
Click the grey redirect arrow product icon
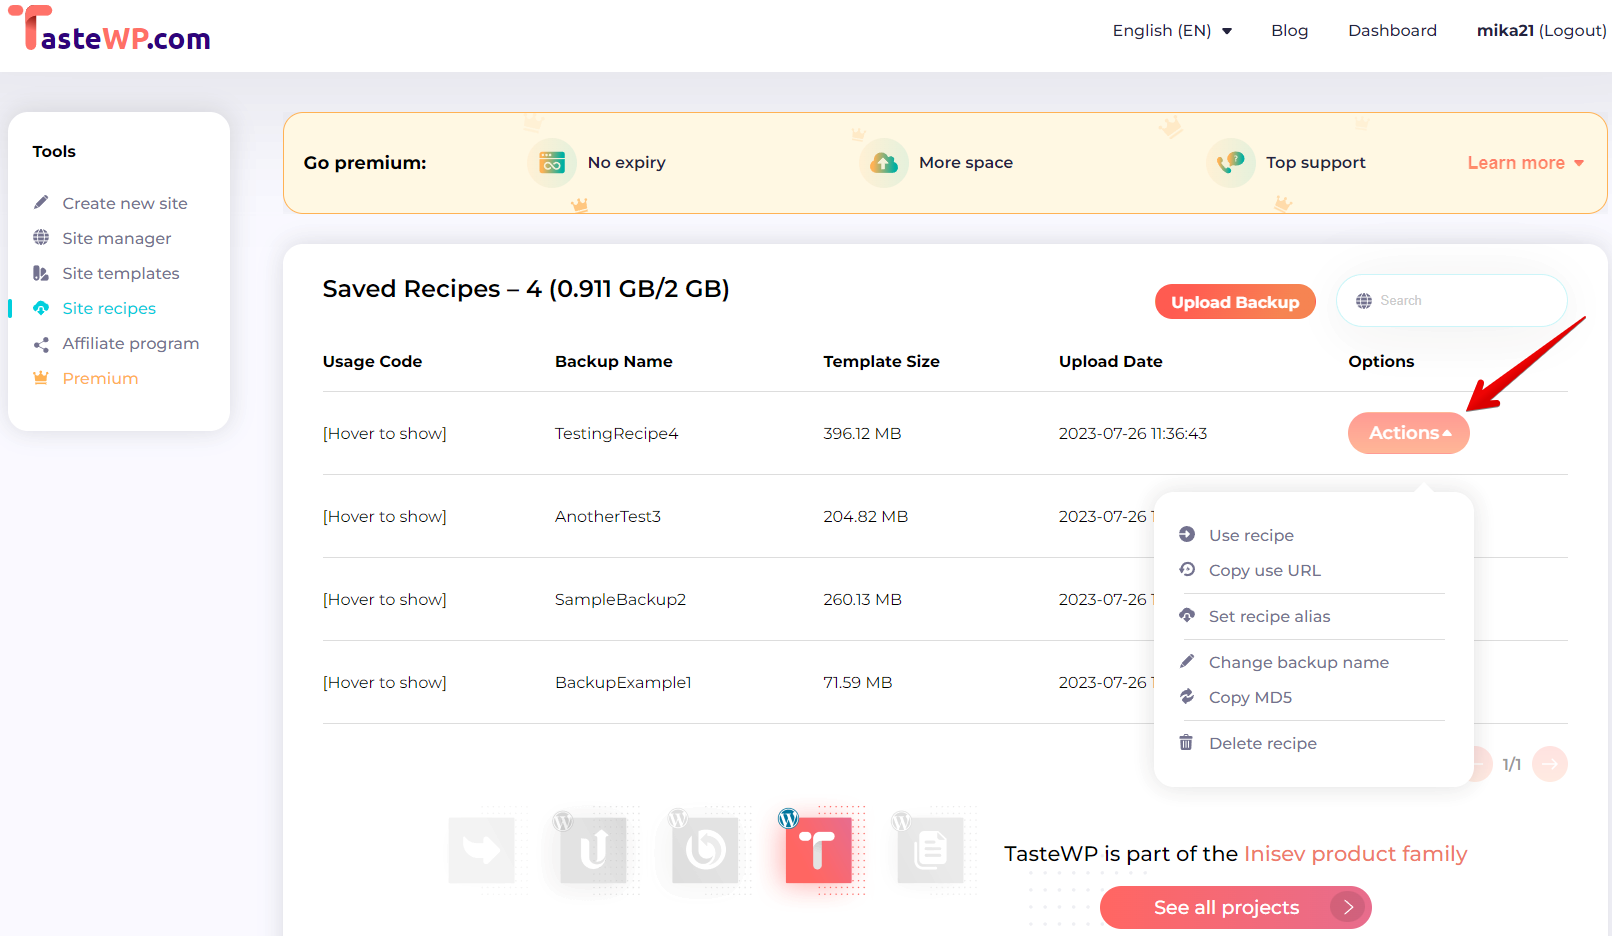[482, 850]
